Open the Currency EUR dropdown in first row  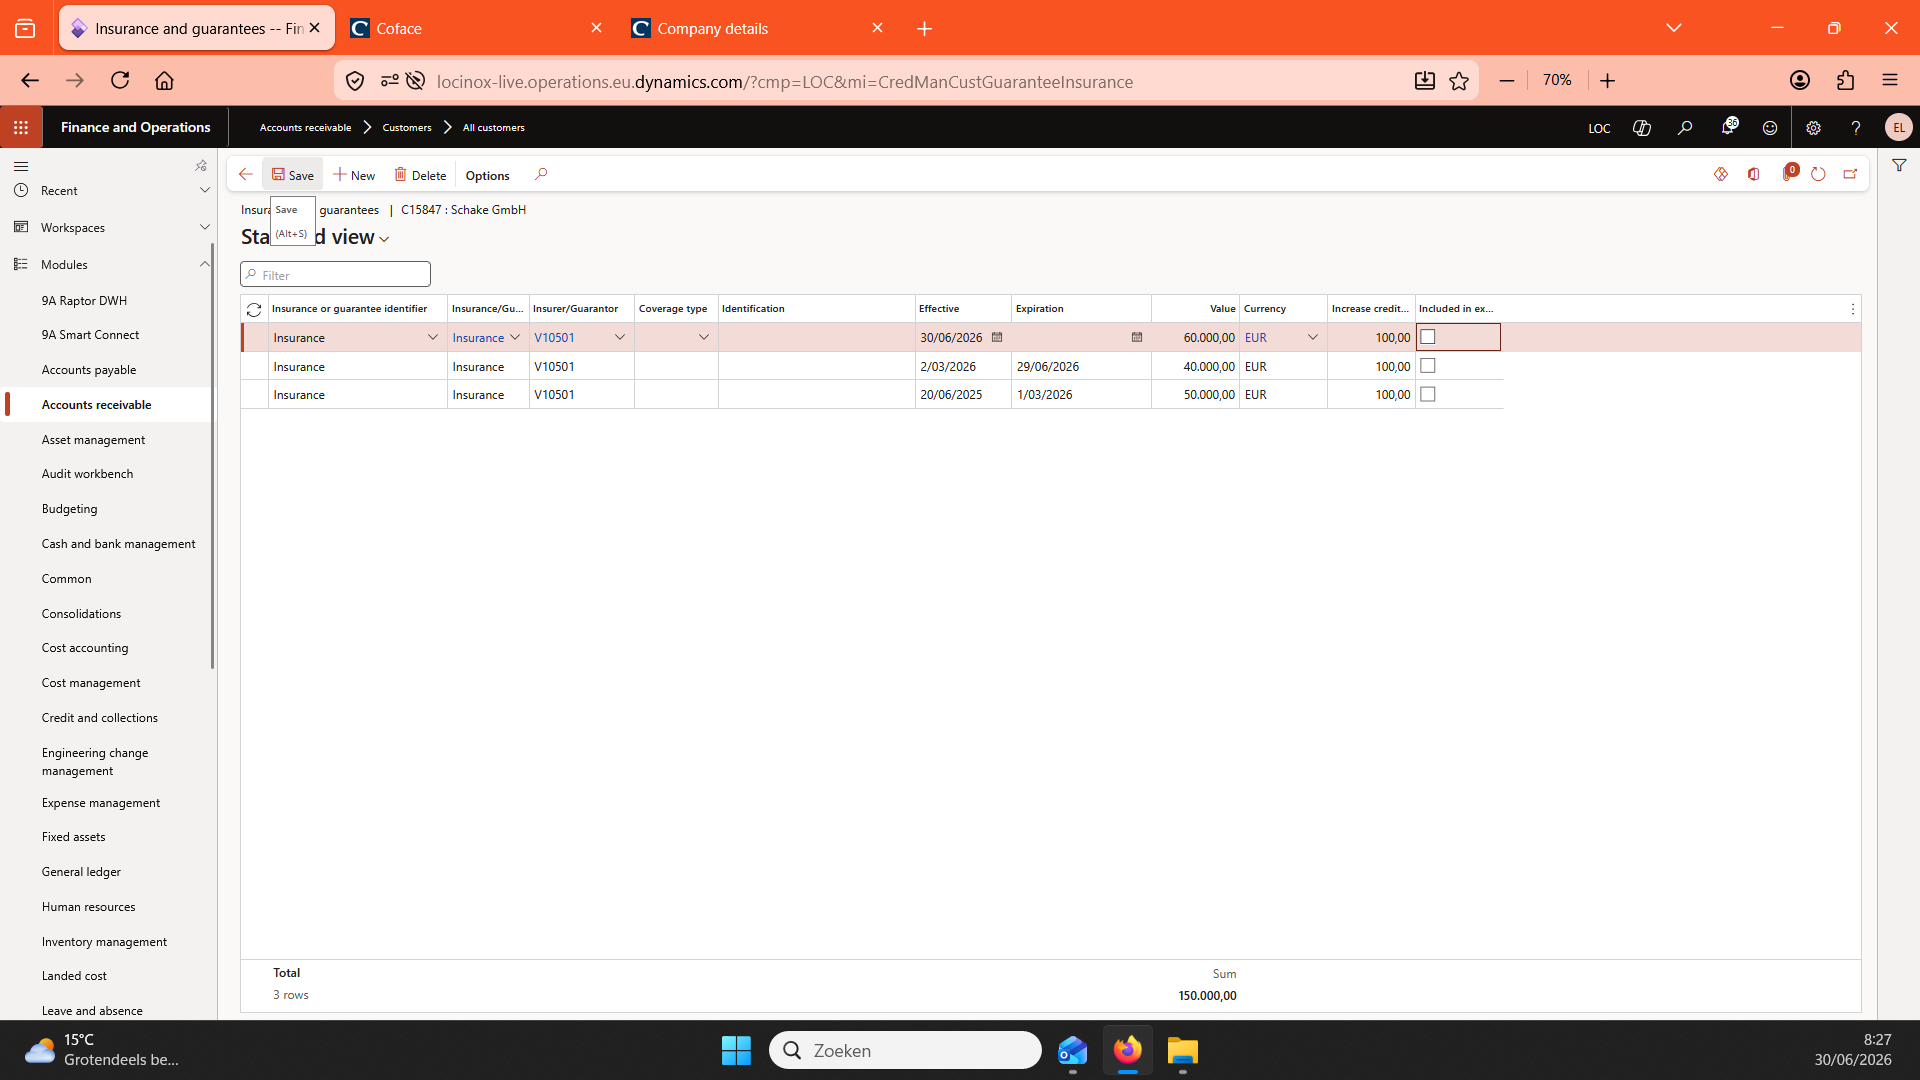coord(1313,337)
